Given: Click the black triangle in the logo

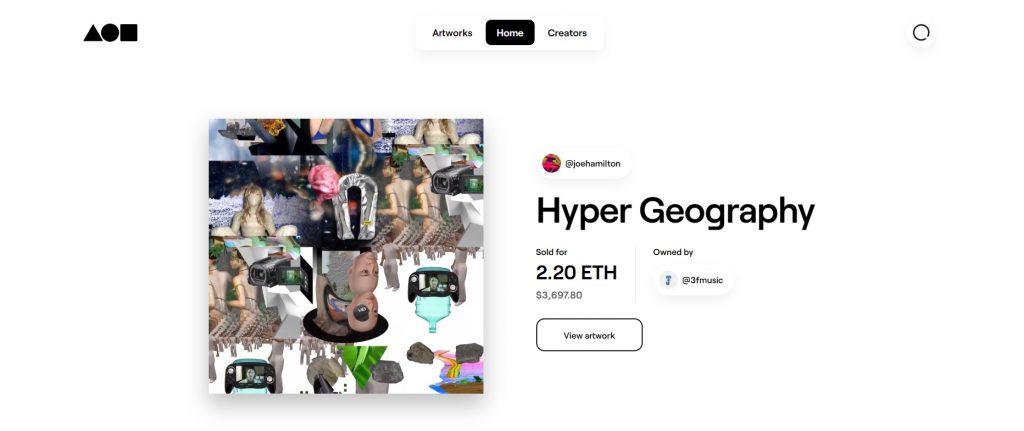Looking at the screenshot, I should click(93, 33).
